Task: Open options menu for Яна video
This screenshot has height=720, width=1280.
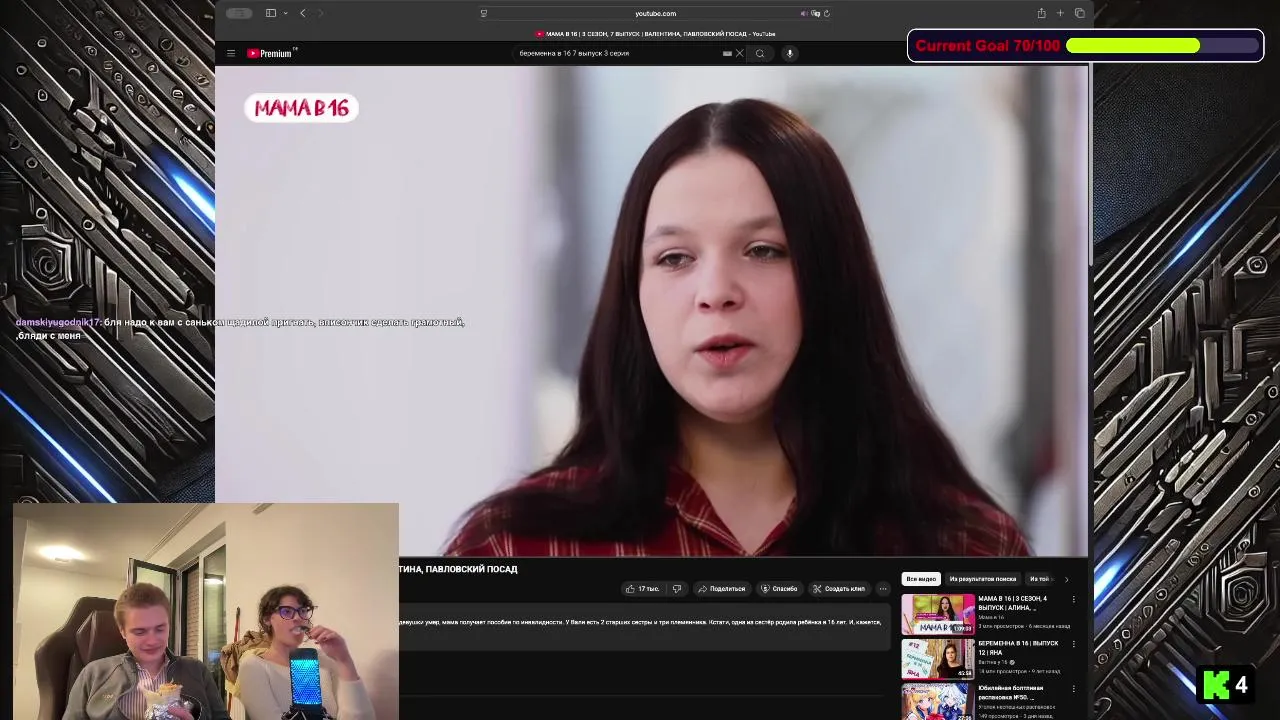Action: click(x=1074, y=644)
